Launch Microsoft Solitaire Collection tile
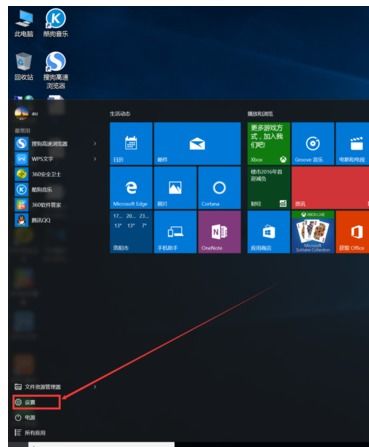Viewport: 369px width, 447px height. 313,232
